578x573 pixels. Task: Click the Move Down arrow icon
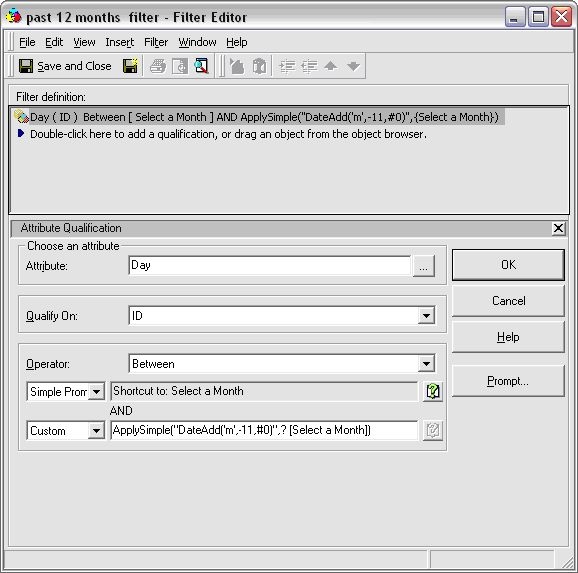tap(353, 66)
